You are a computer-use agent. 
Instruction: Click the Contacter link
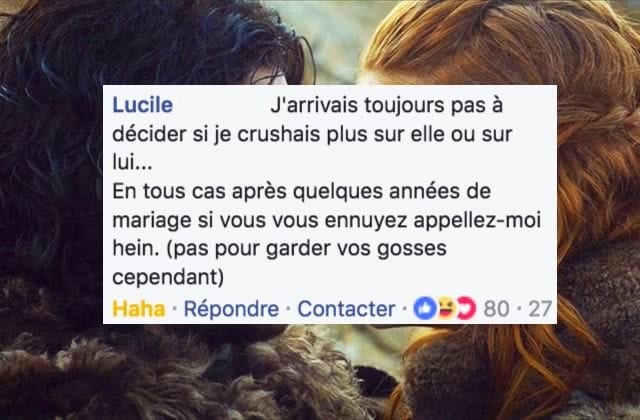point(346,309)
